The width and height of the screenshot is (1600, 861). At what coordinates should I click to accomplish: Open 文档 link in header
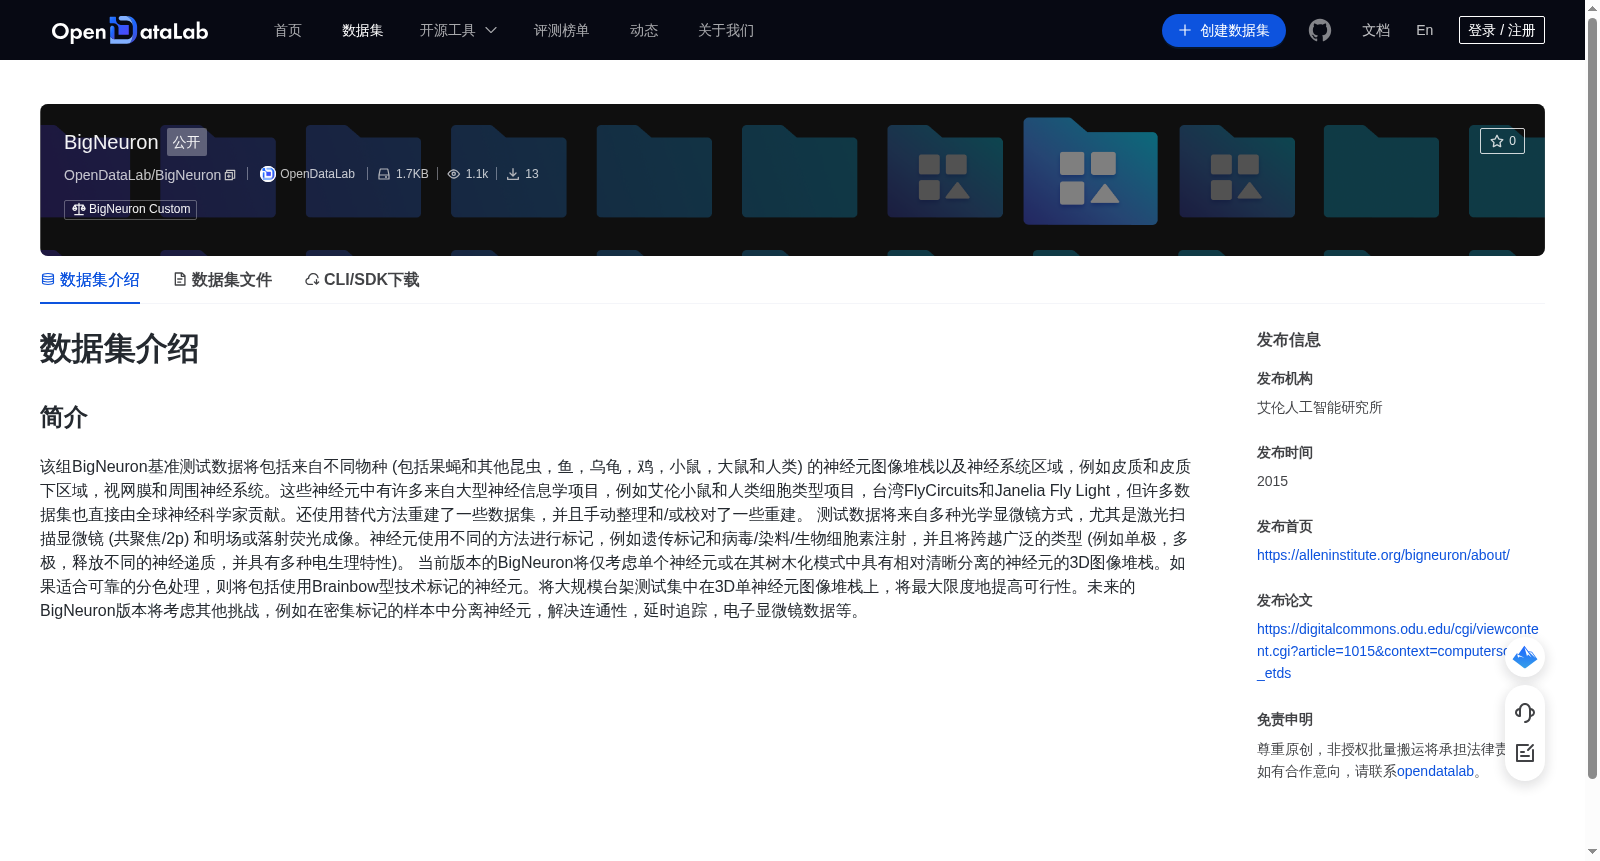[1376, 30]
